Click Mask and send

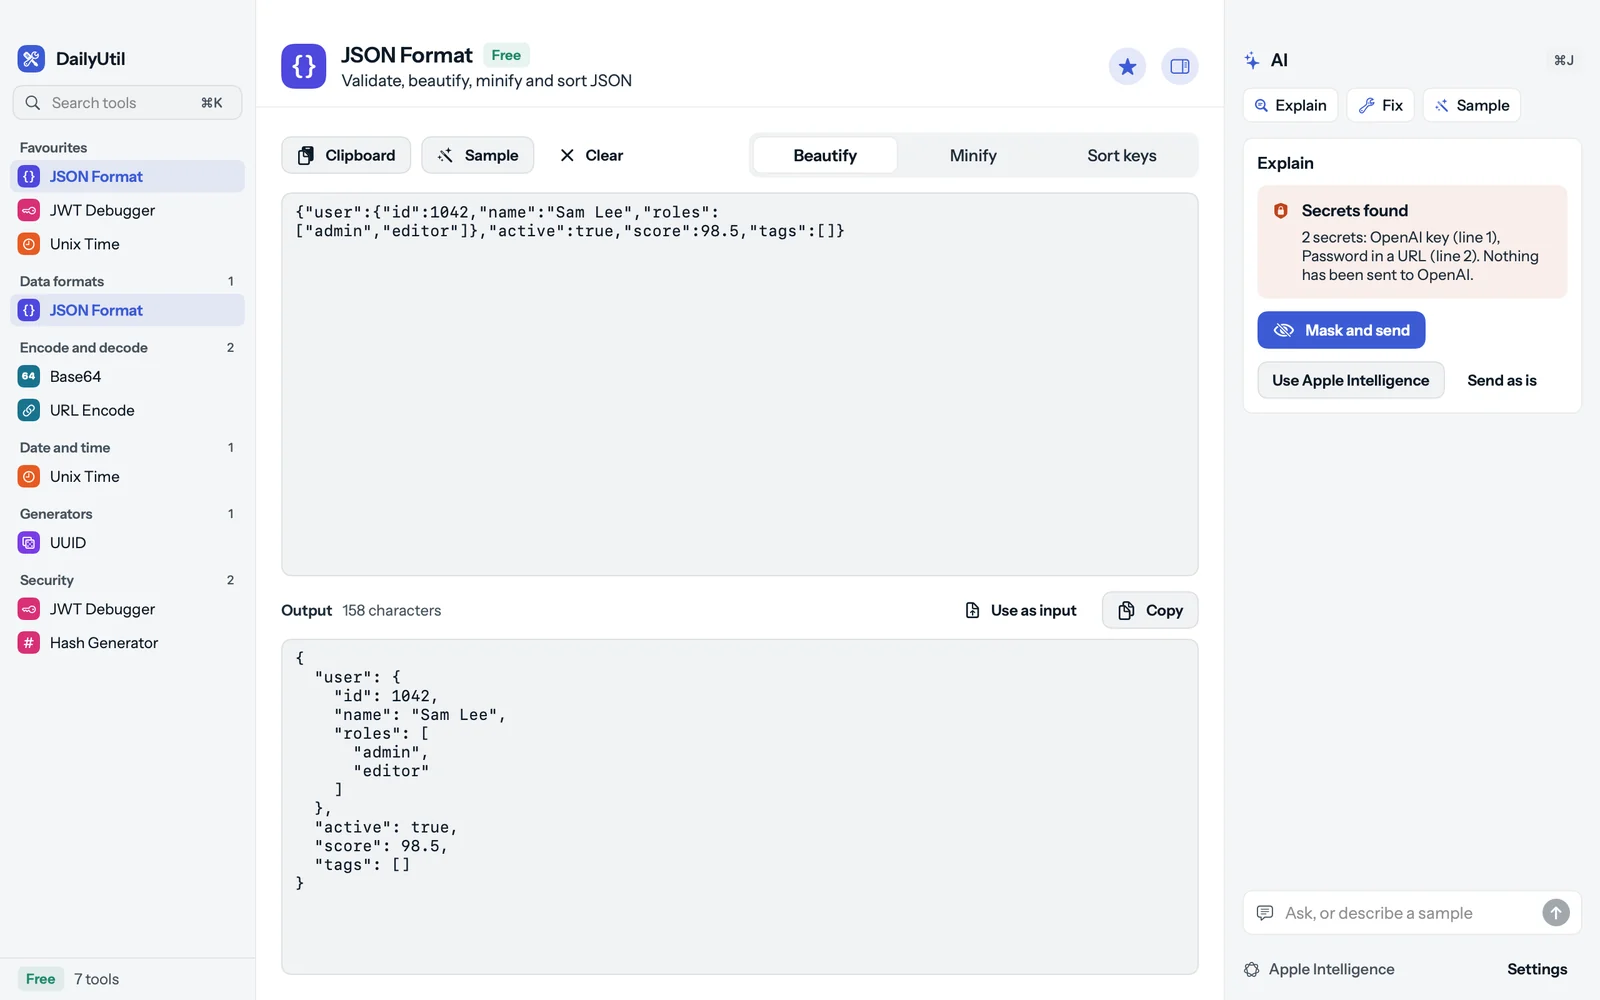[1341, 330]
